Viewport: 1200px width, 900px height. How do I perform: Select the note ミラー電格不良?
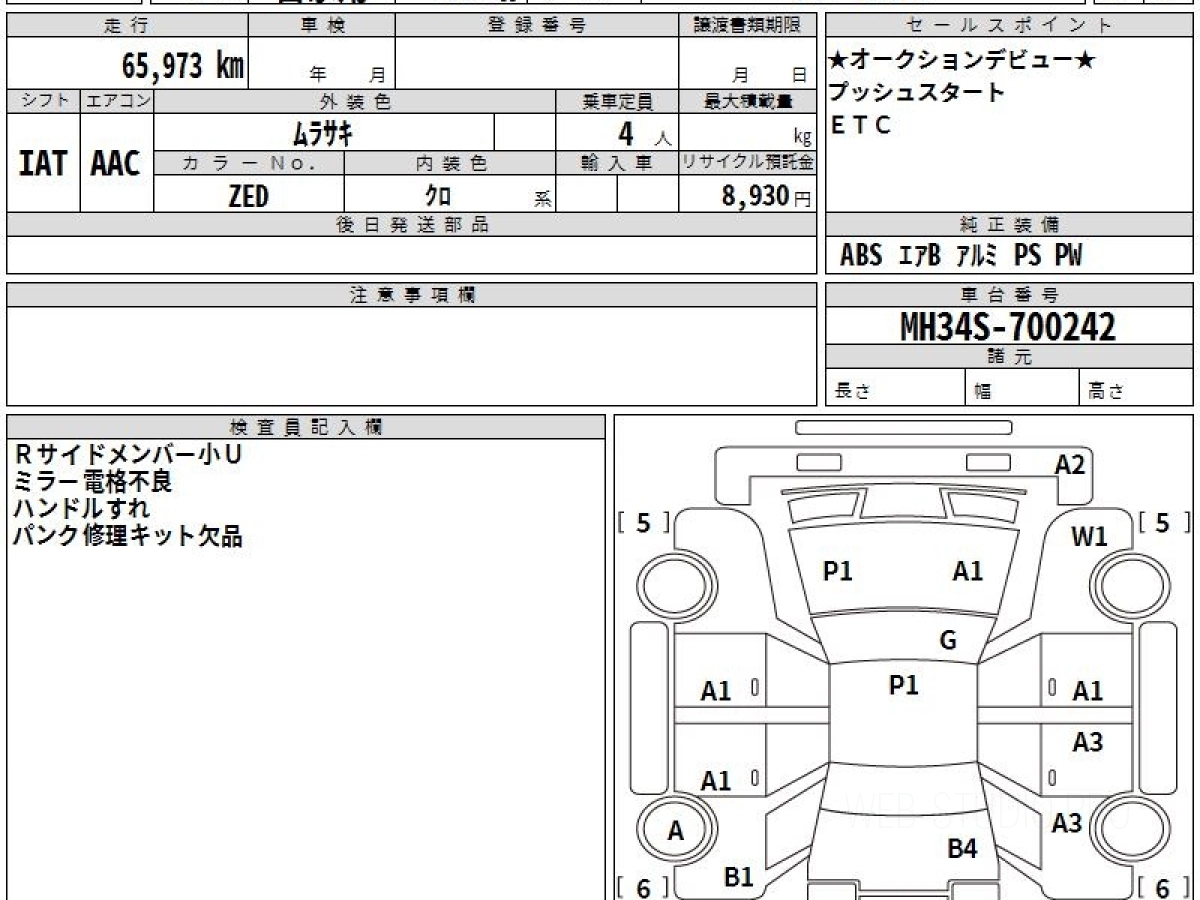point(93,481)
